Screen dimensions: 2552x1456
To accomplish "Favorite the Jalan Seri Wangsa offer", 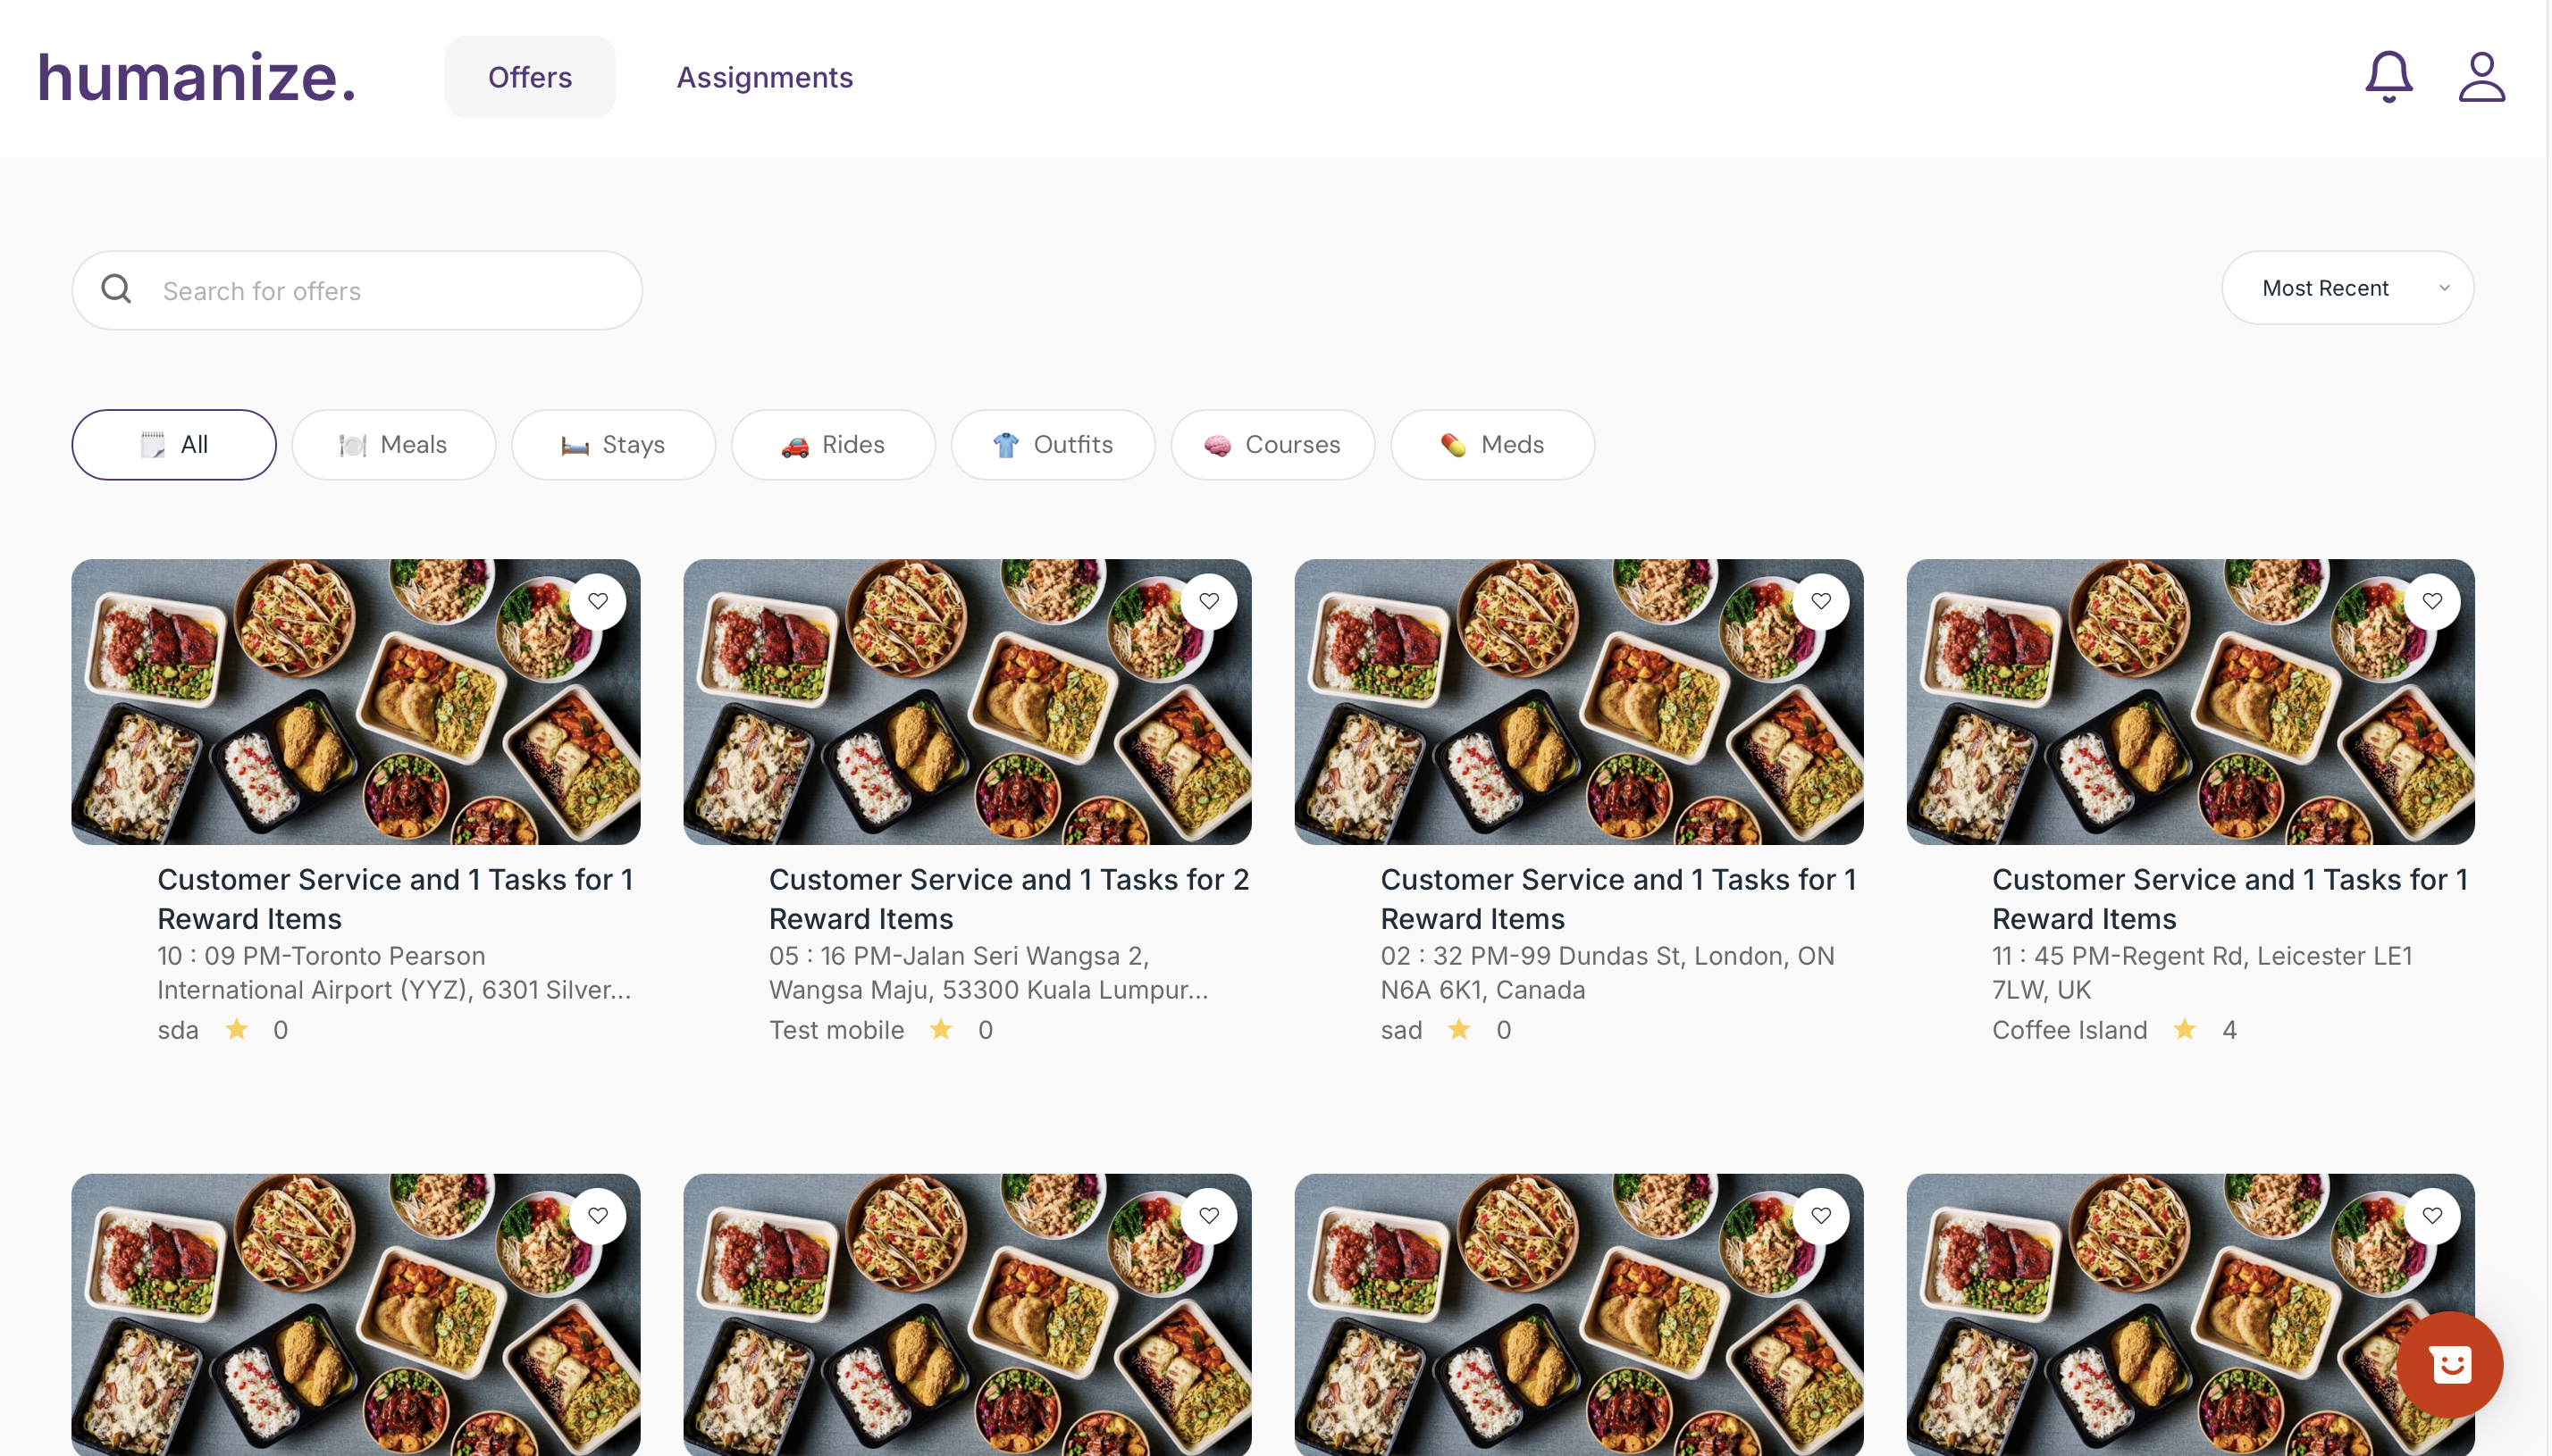I will tap(1209, 601).
